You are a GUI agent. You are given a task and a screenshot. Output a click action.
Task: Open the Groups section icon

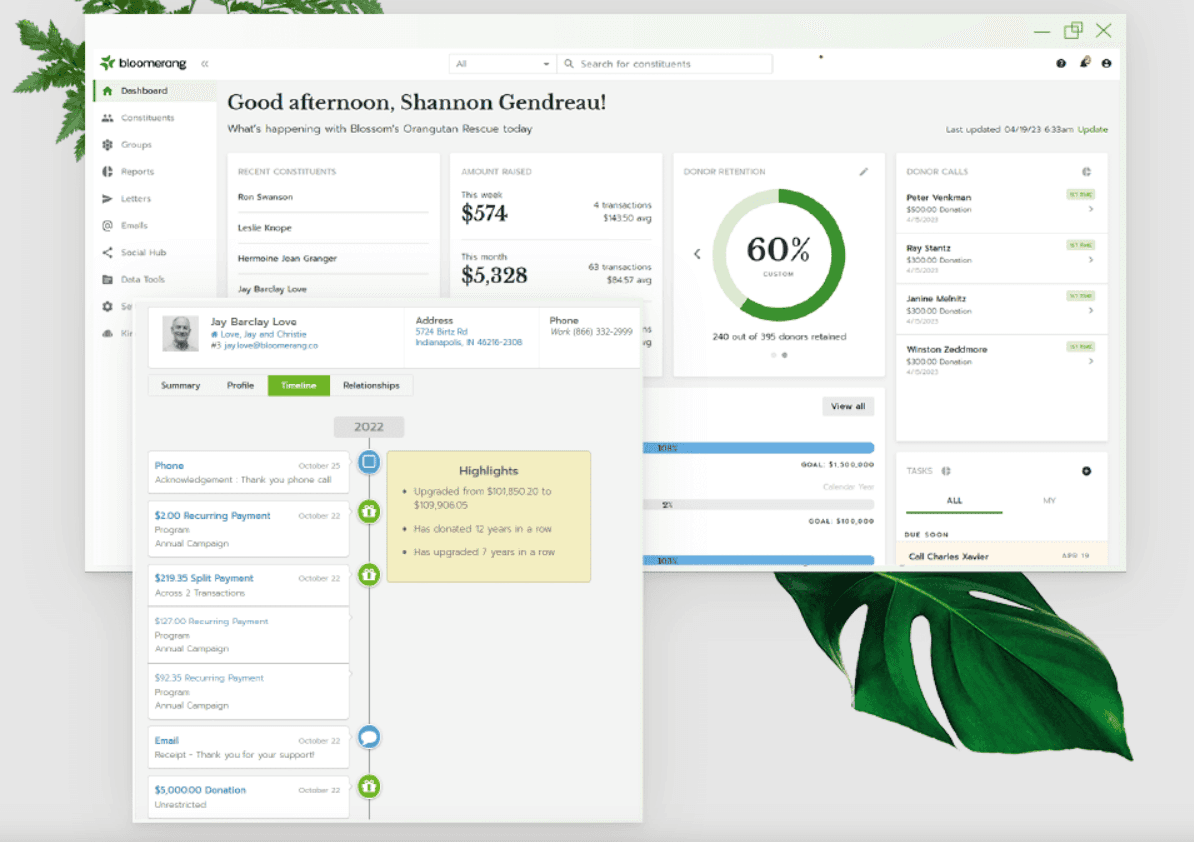[x=107, y=144]
